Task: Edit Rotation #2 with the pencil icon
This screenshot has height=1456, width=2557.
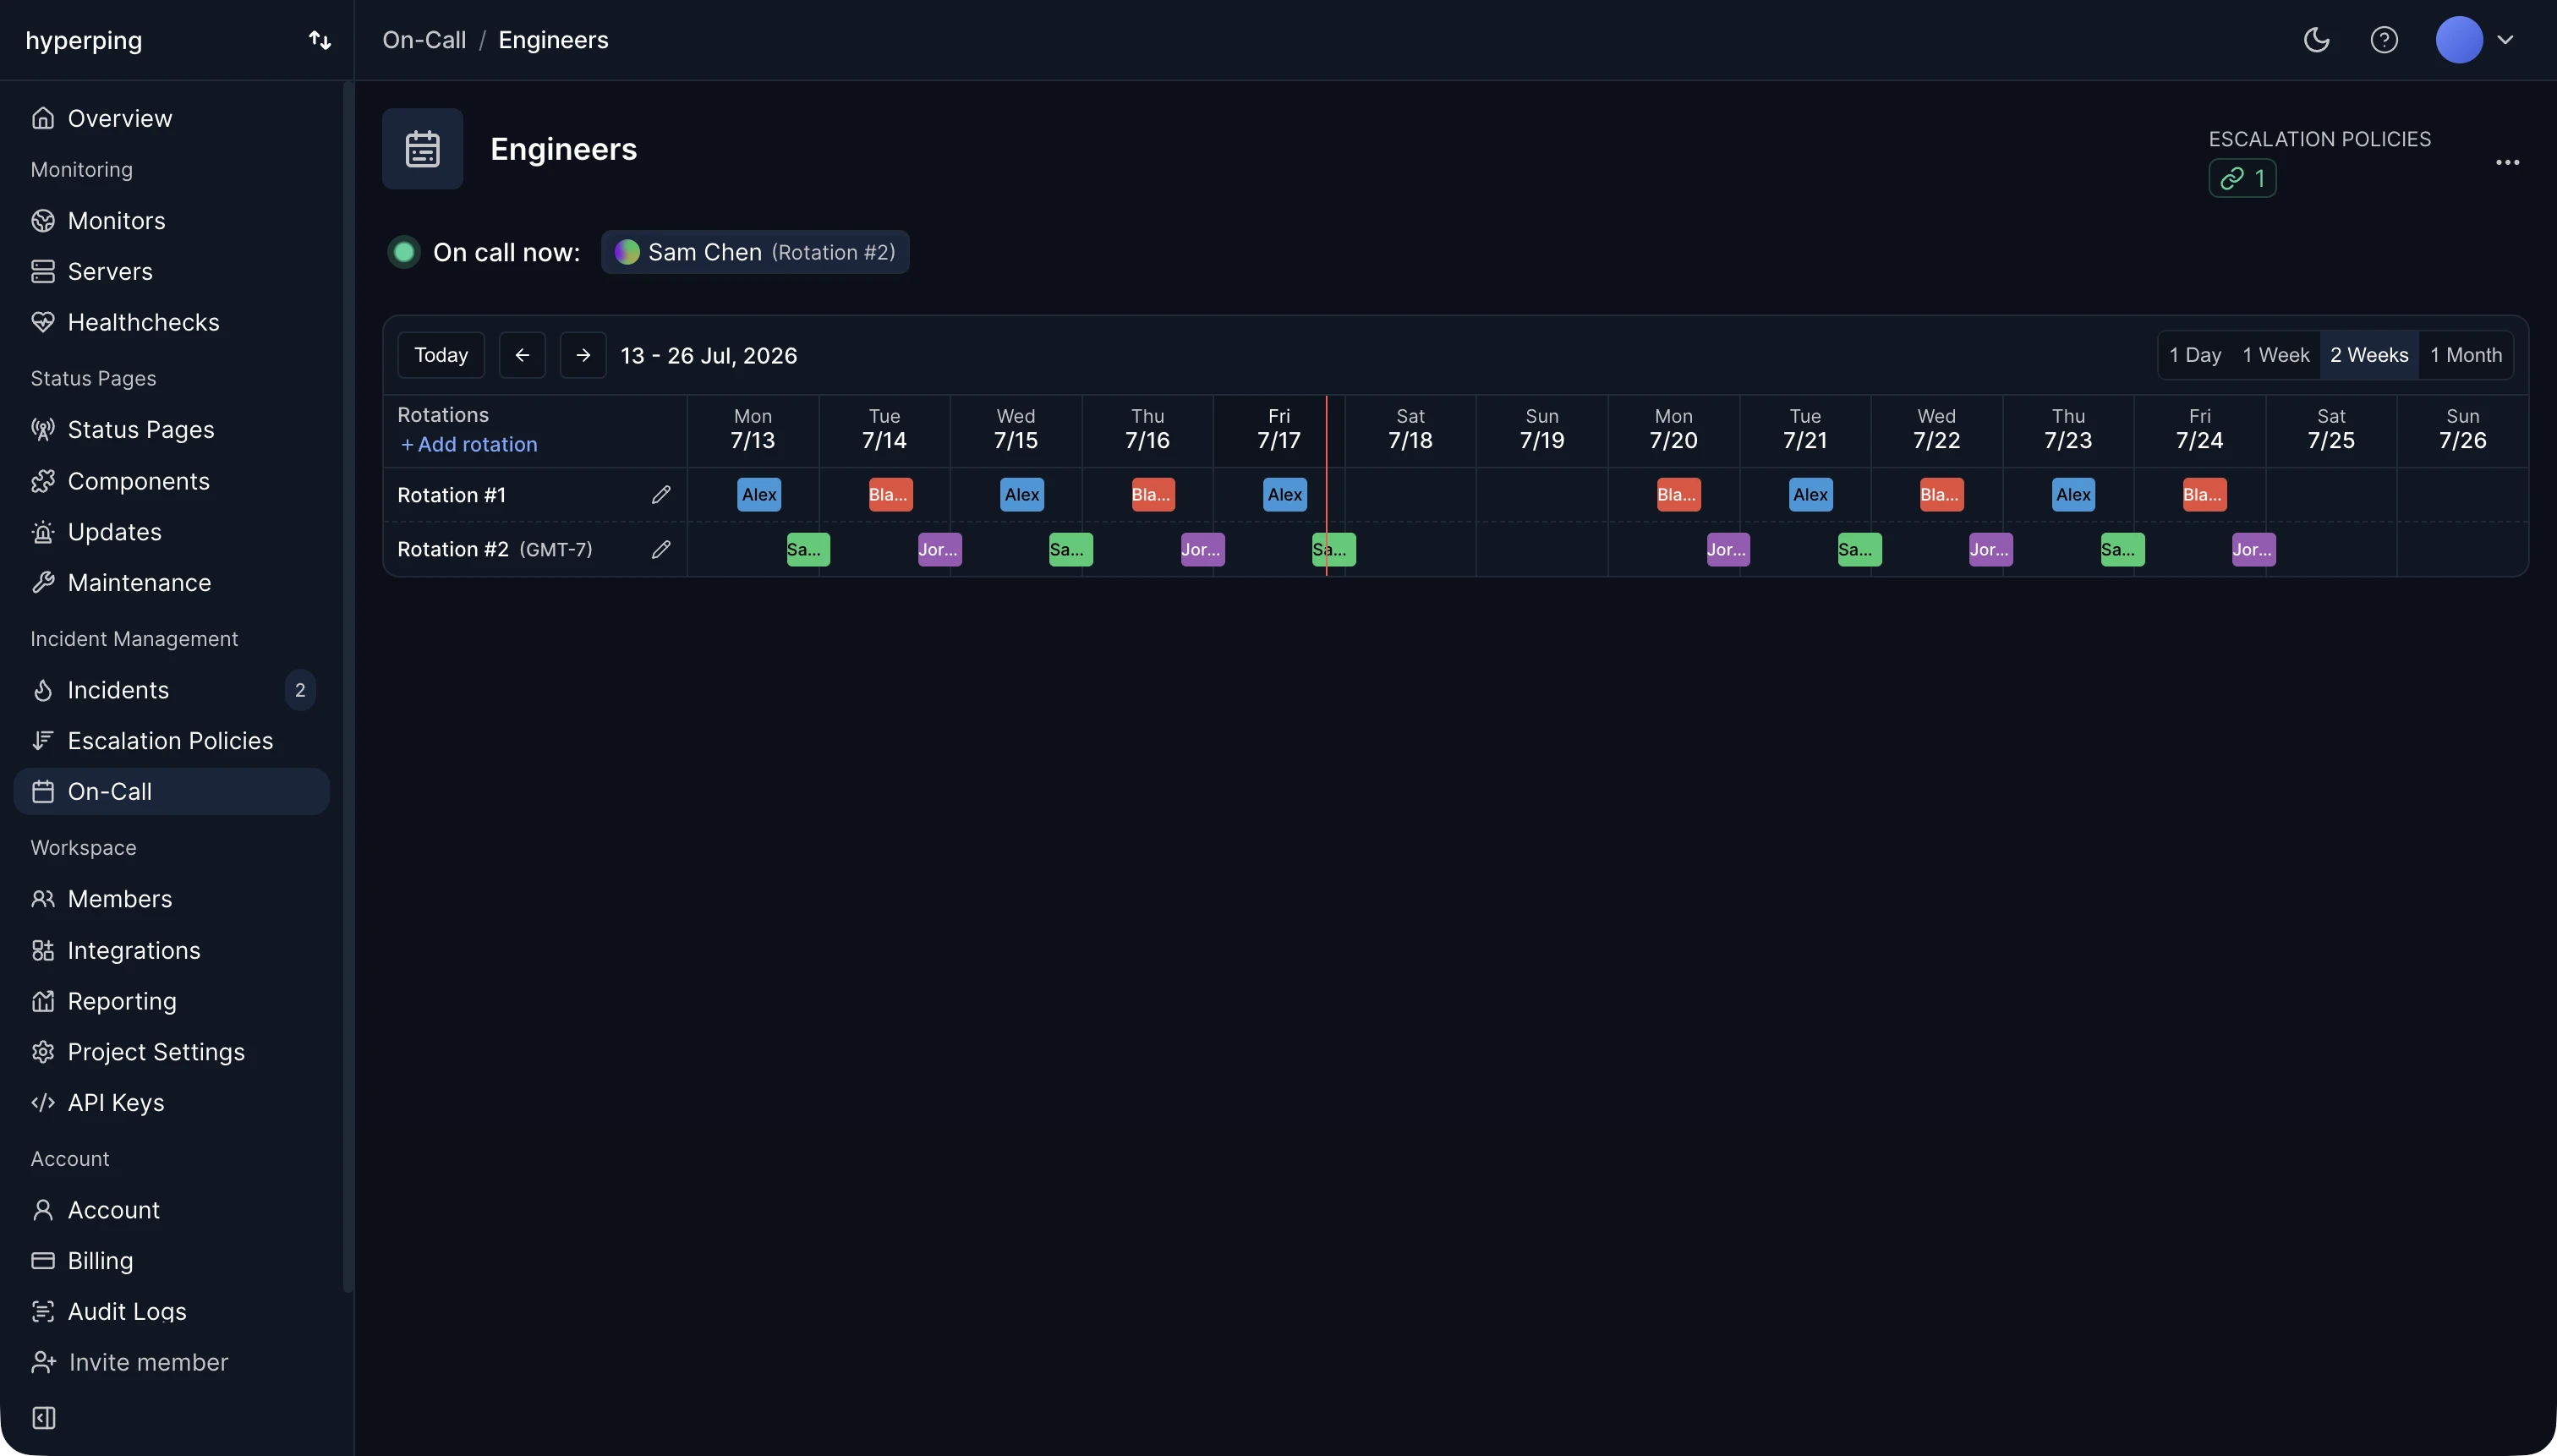Action: click(x=661, y=549)
